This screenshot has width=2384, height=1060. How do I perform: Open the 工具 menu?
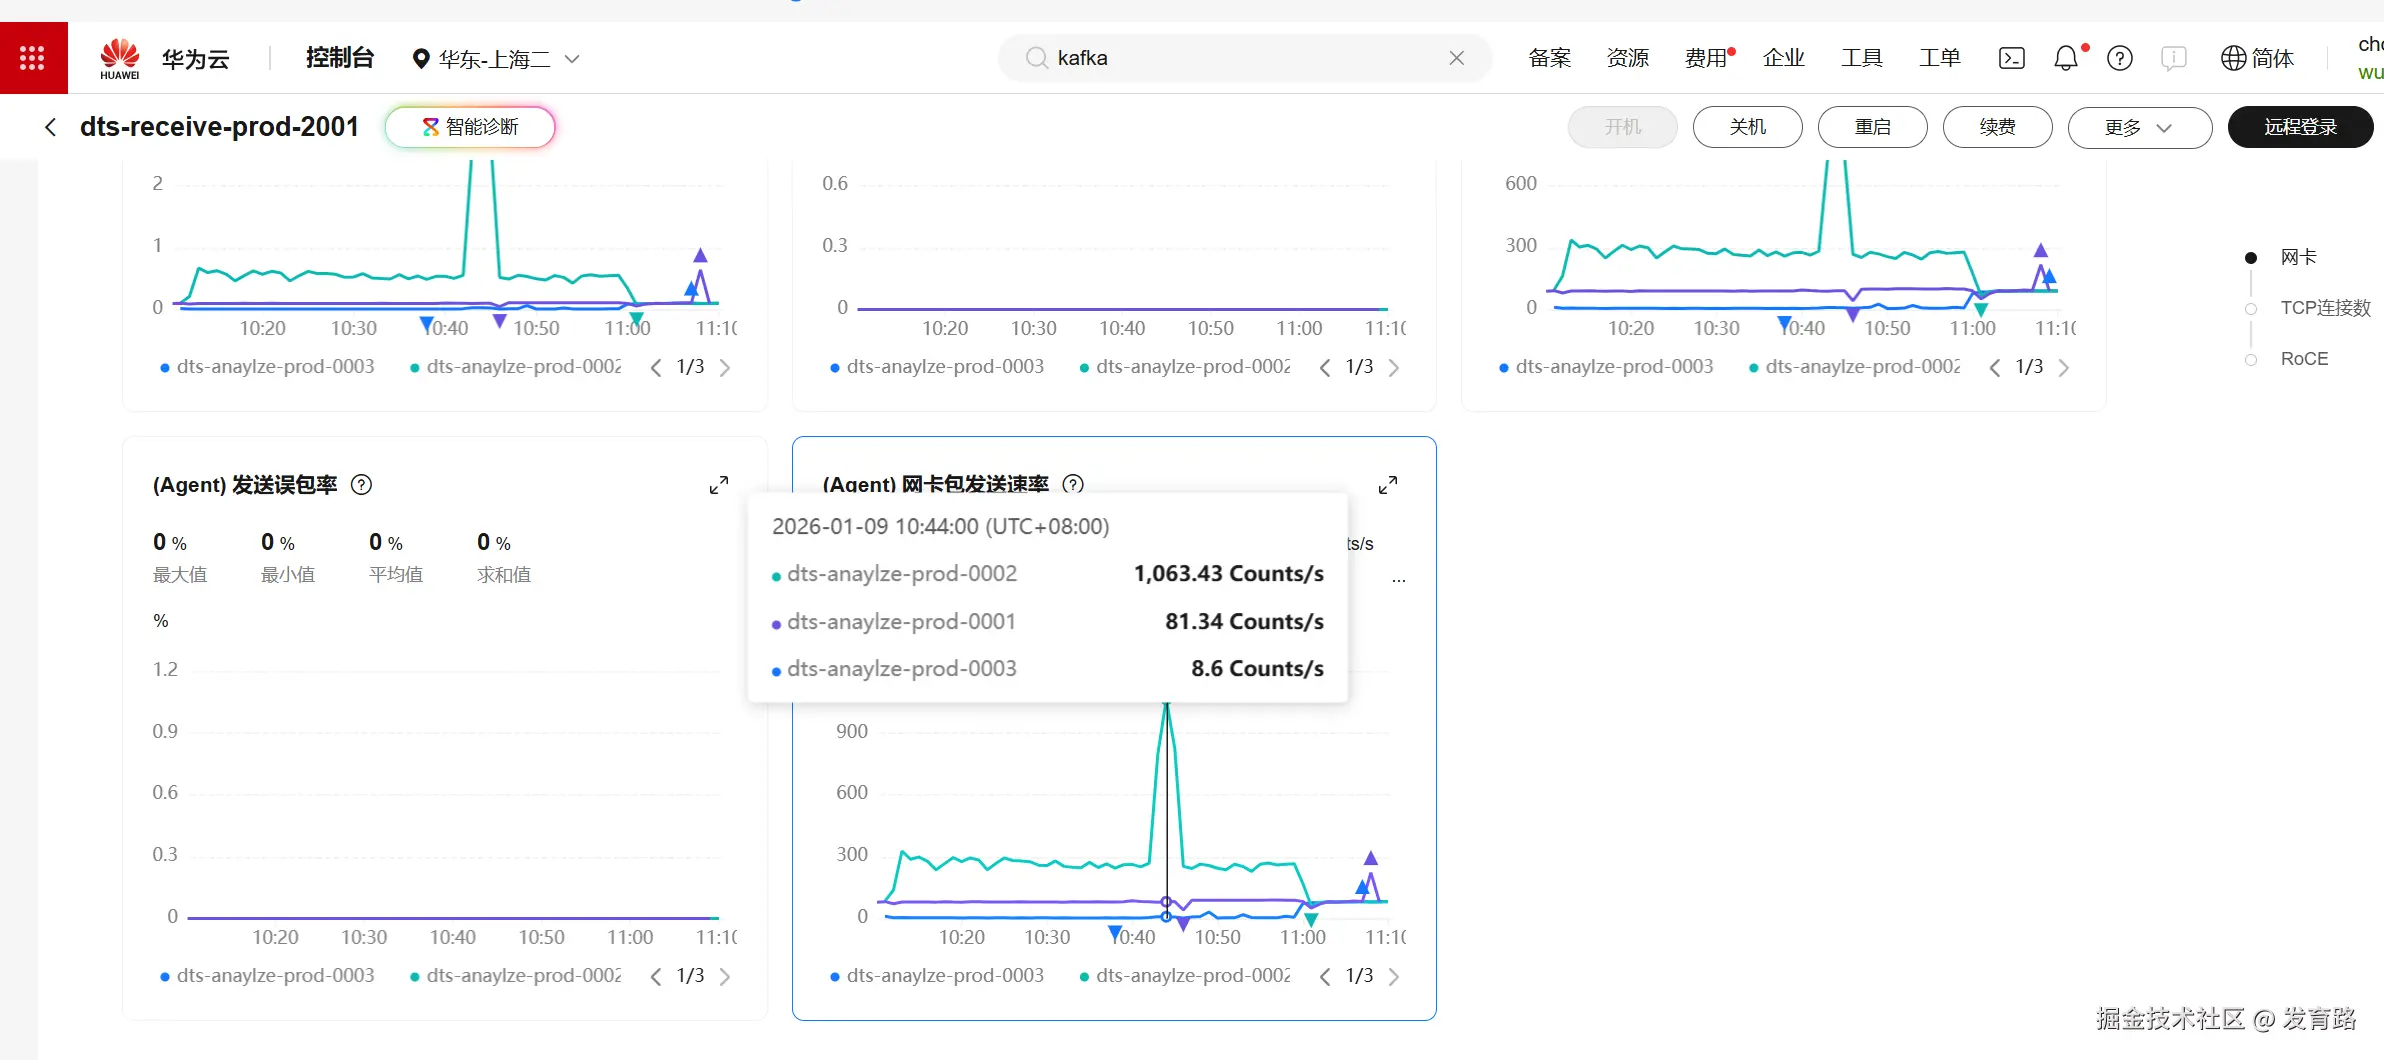click(1862, 58)
